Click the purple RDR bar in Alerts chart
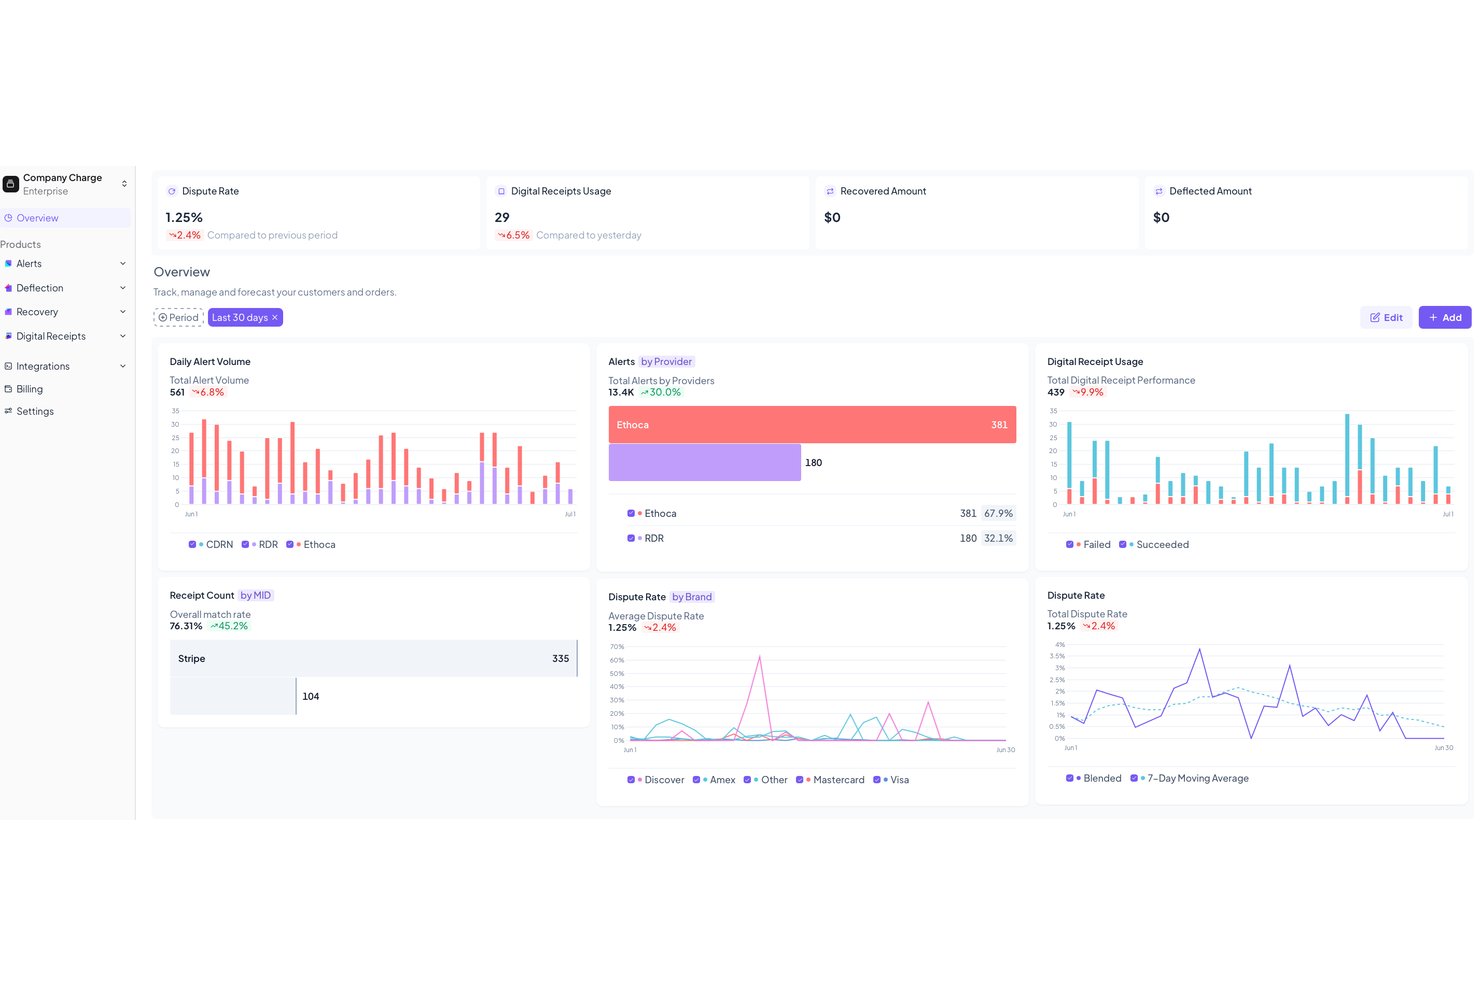This screenshot has height=987, width=1480. point(705,463)
